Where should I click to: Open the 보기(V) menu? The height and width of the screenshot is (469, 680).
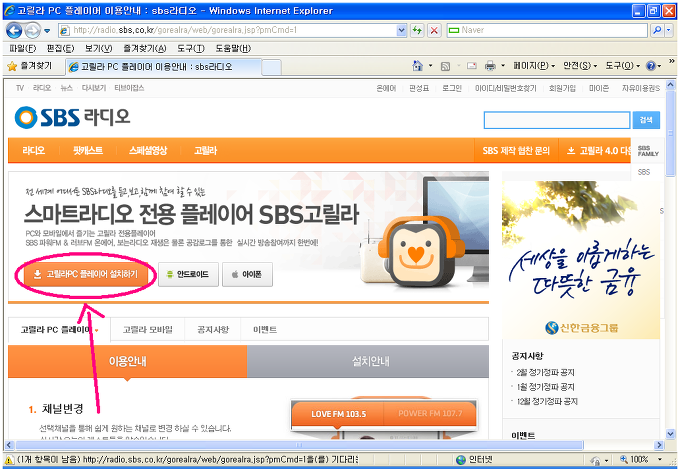click(98, 48)
